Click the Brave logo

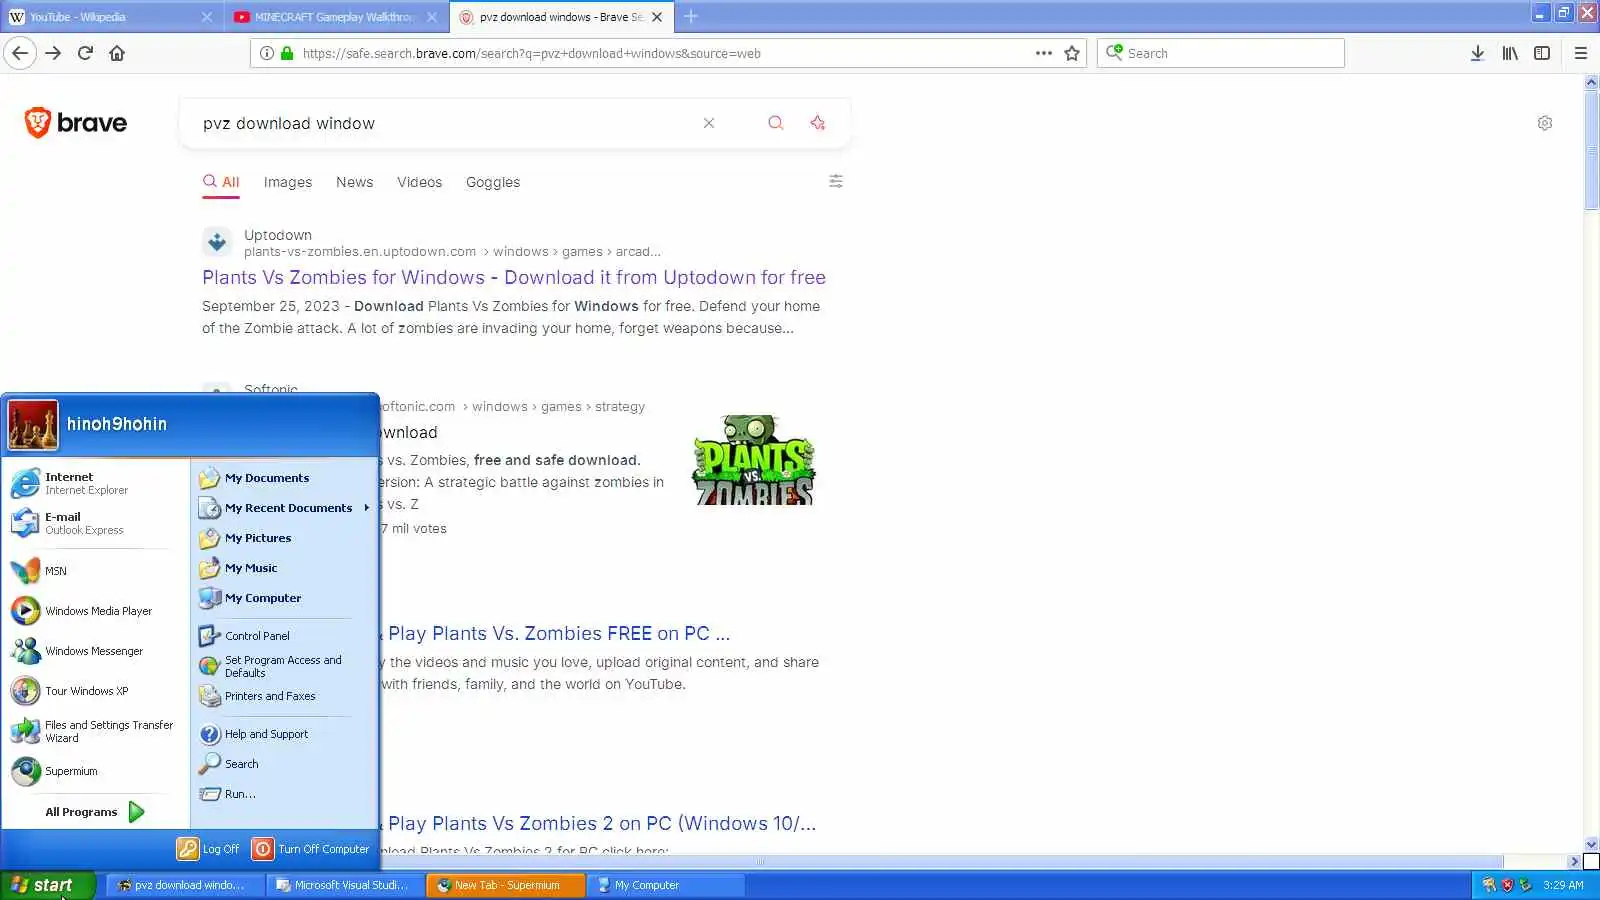tap(76, 123)
